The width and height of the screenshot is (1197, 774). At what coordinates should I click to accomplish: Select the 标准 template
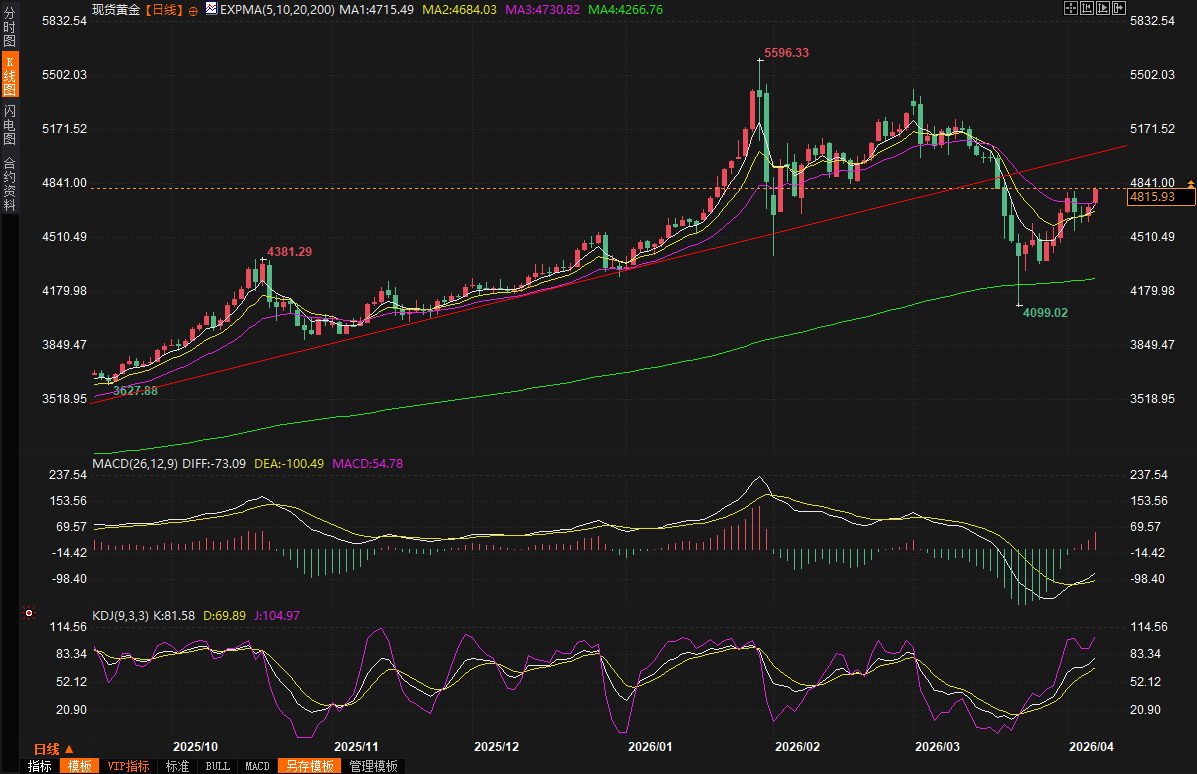coord(177,766)
